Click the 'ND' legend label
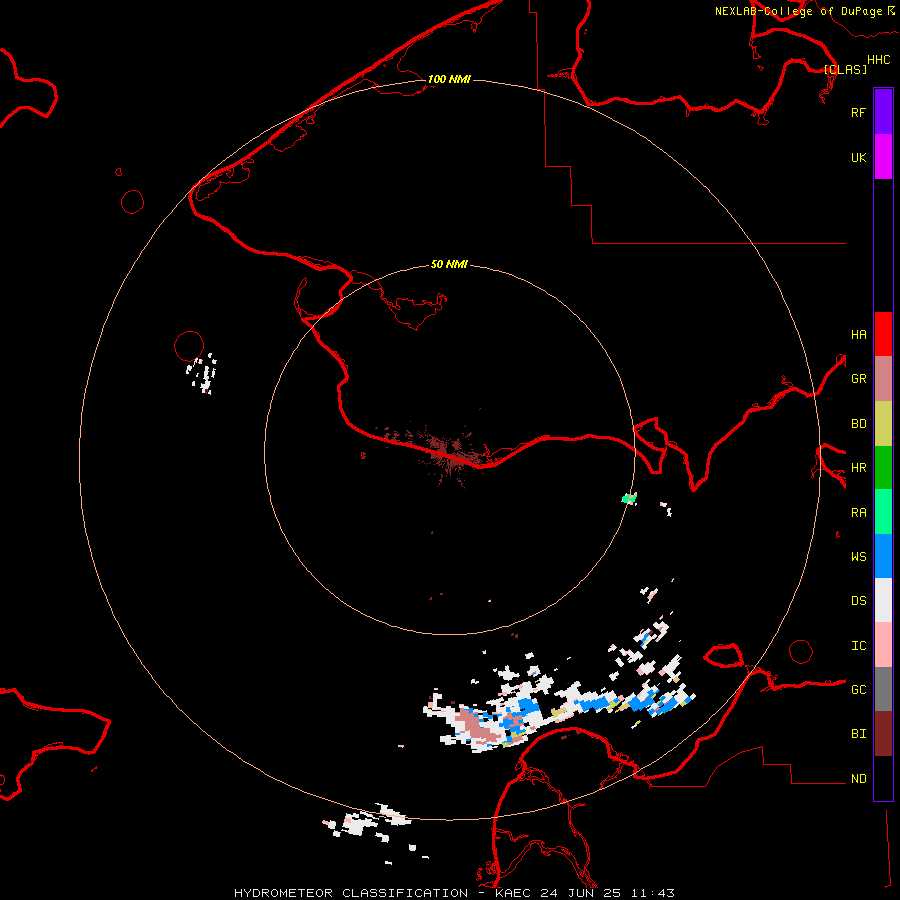The height and width of the screenshot is (900, 900). [x=858, y=778]
